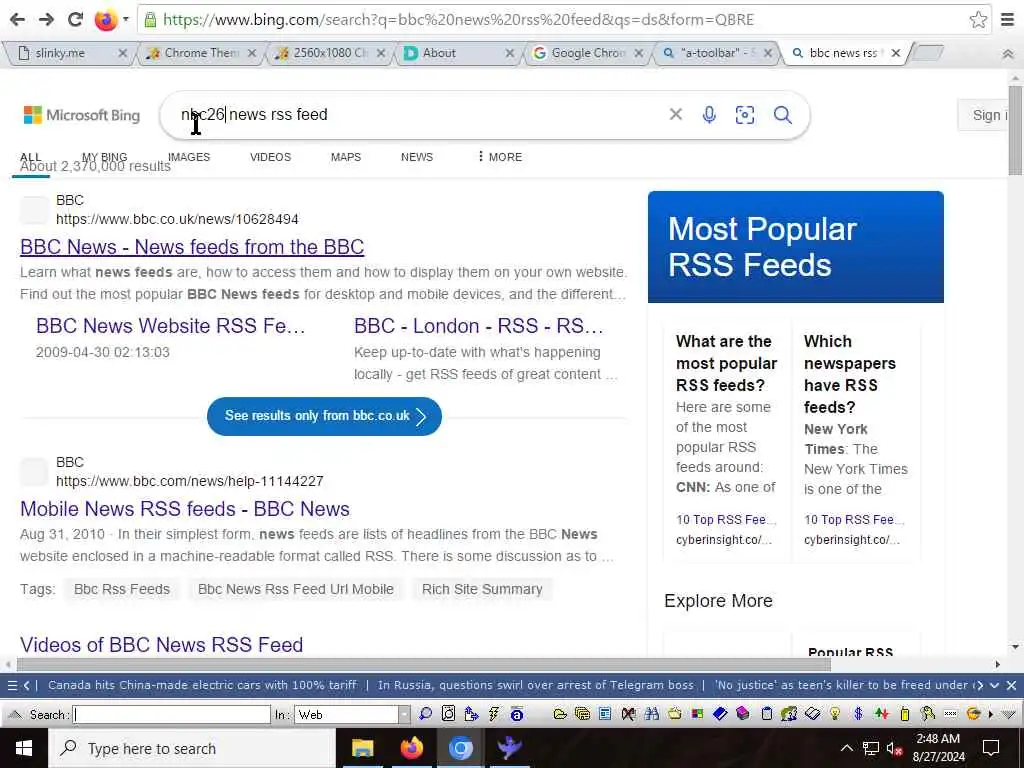Click the blue dollar sign toolbar icon
This screenshot has width=1024, height=768.
tap(858, 714)
